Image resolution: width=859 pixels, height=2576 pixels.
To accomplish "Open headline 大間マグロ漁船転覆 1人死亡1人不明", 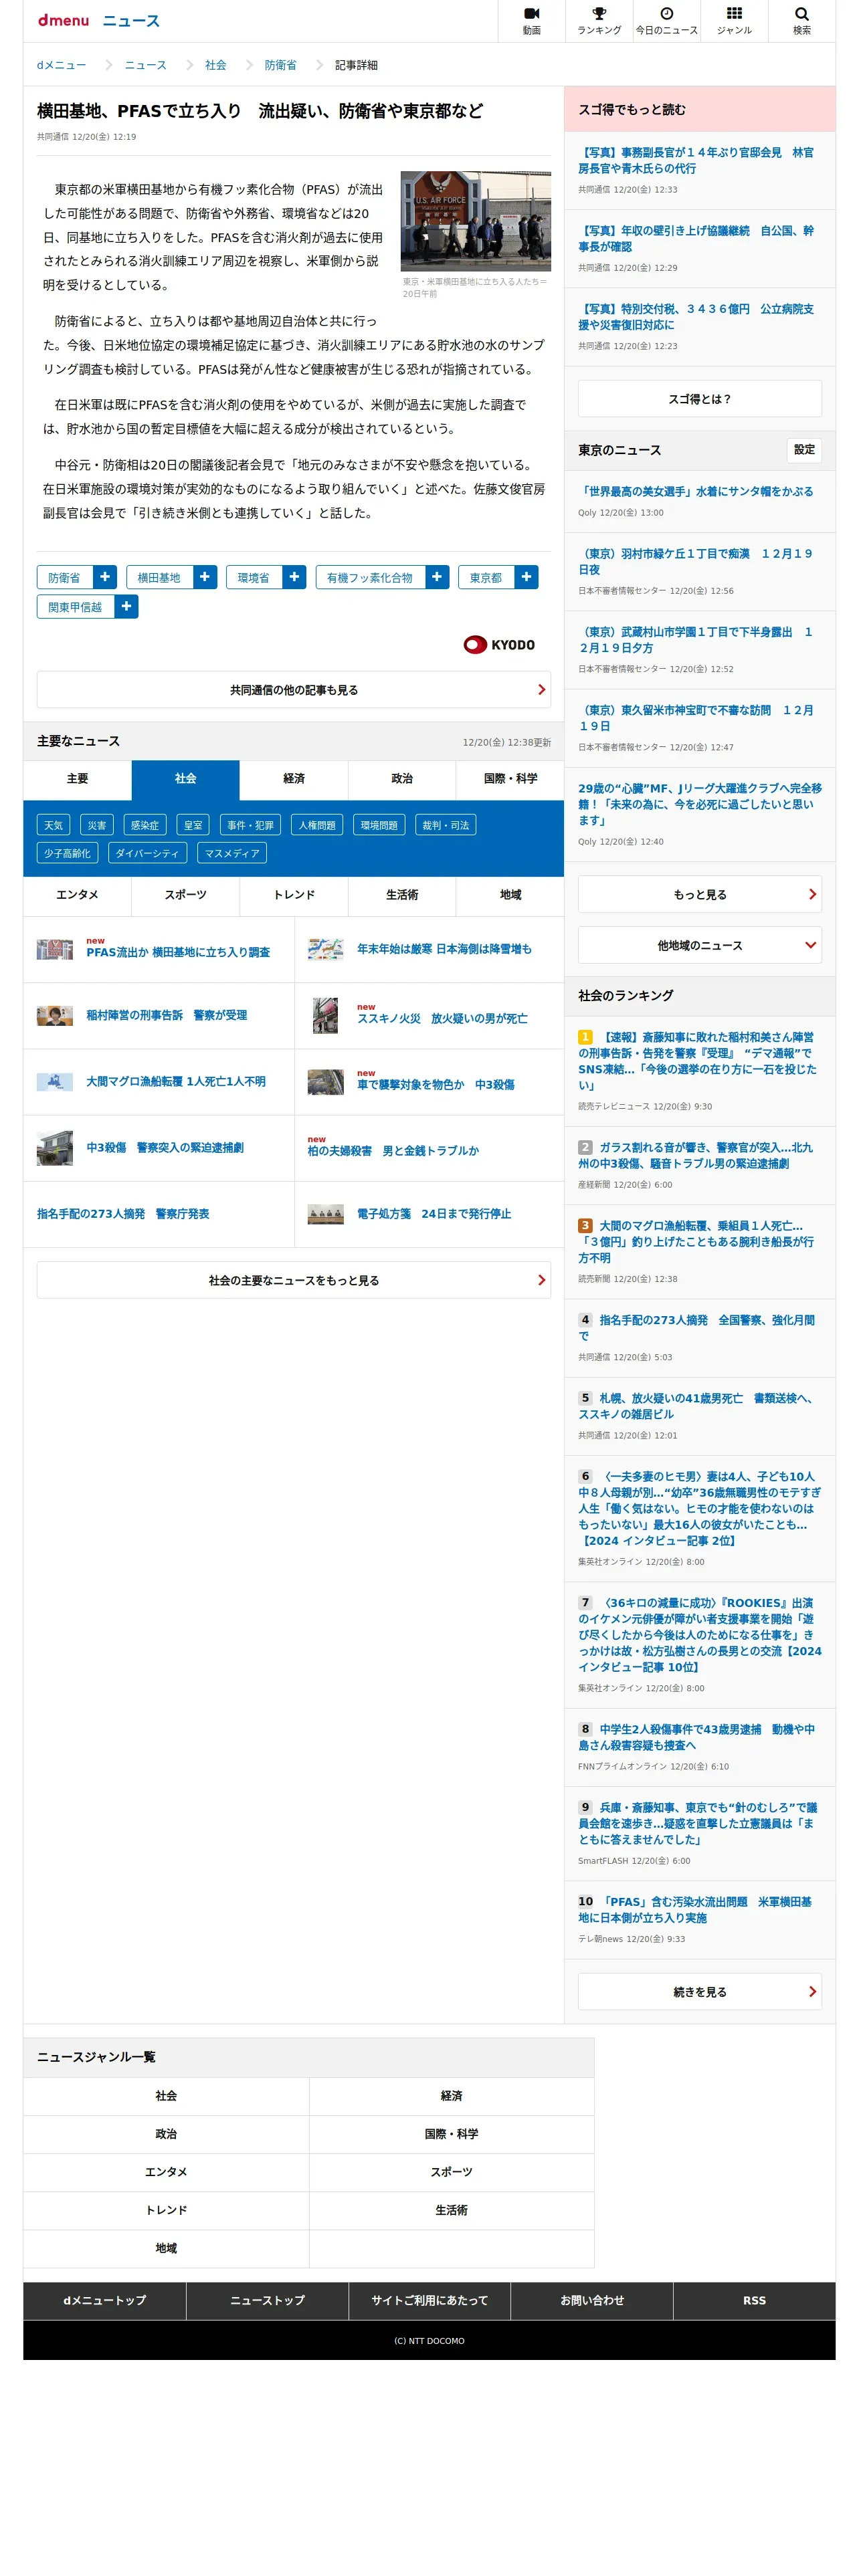I will (x=176, y=1081).
